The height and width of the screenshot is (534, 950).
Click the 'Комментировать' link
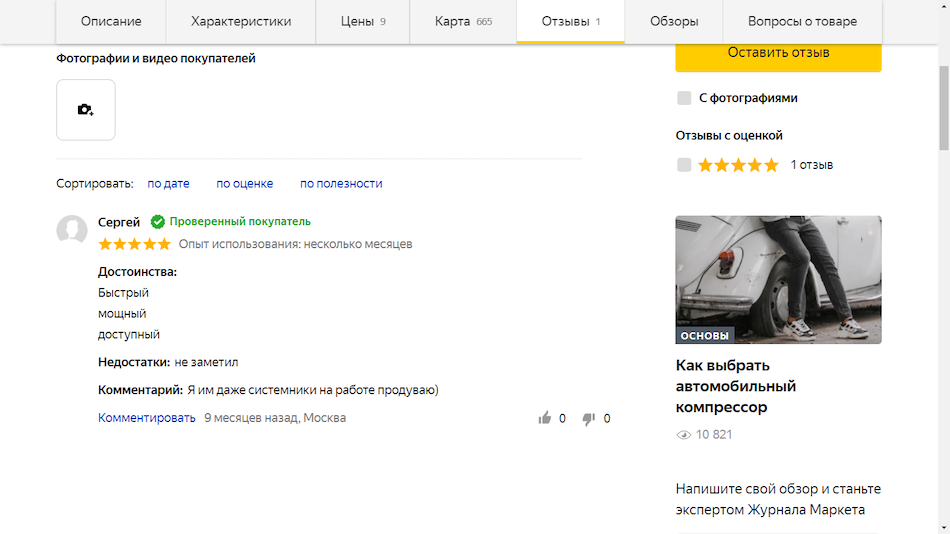146,418
